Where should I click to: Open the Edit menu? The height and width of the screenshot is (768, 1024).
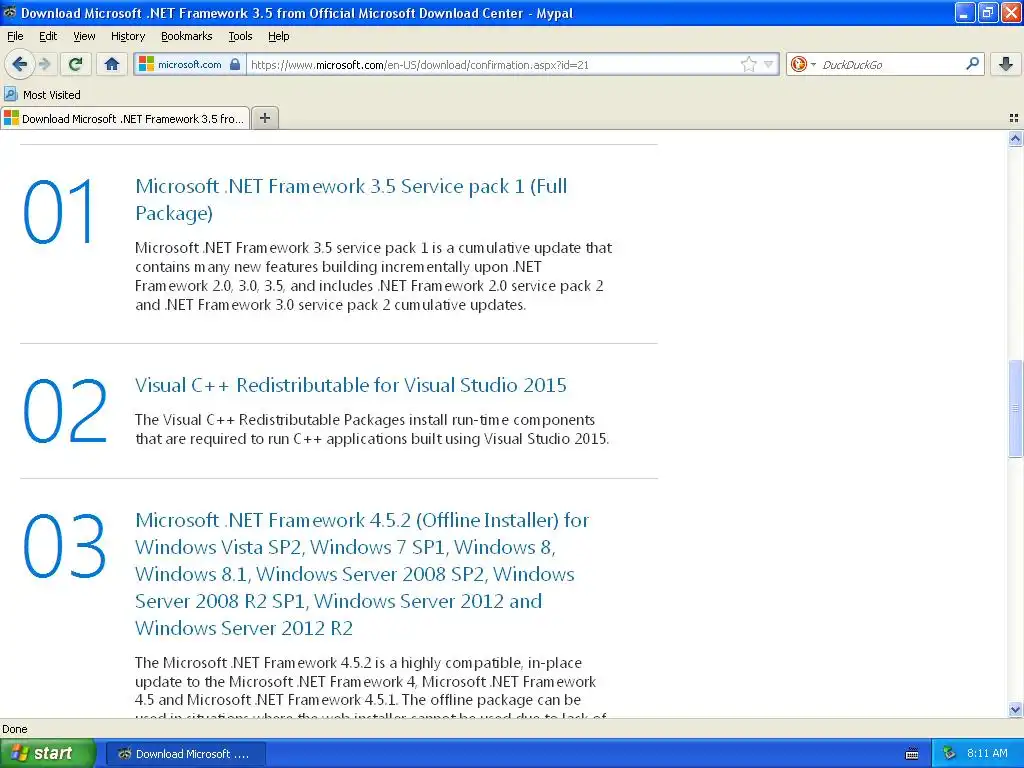(48, 36)
